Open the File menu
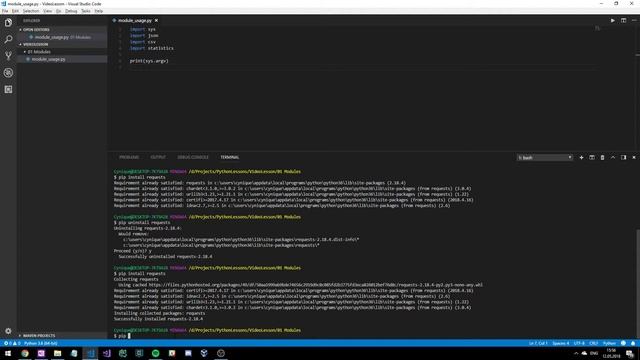Screen dimensions: 640x360 [5, 11]
